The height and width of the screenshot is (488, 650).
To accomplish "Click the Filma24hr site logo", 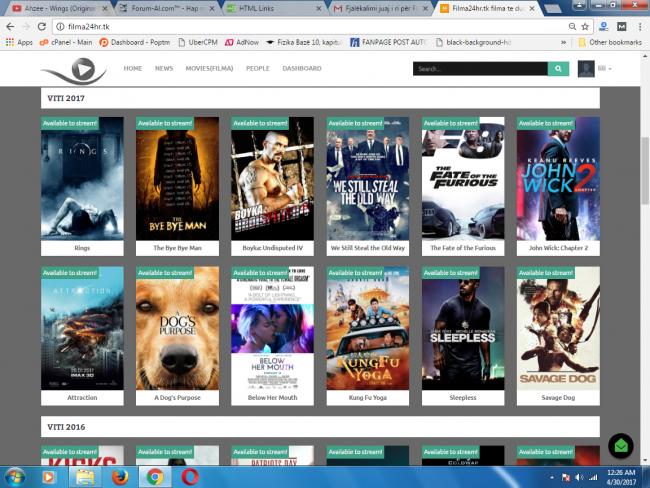I will click(x=74, y=71).
